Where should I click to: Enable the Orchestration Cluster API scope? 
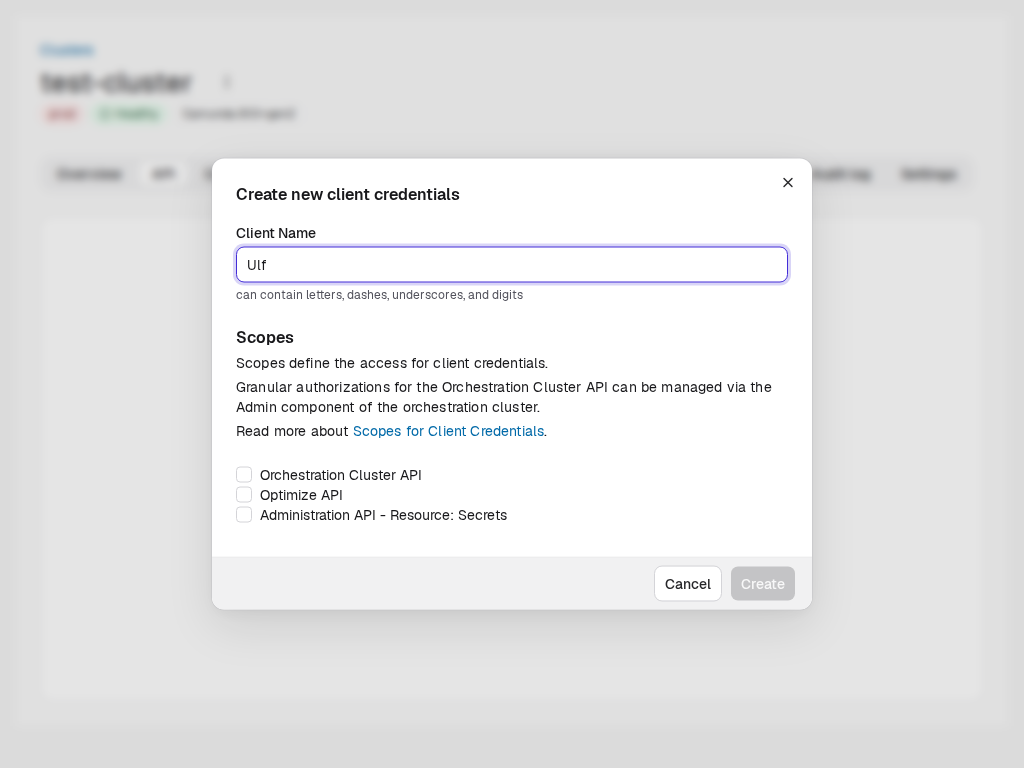[244, 475]
